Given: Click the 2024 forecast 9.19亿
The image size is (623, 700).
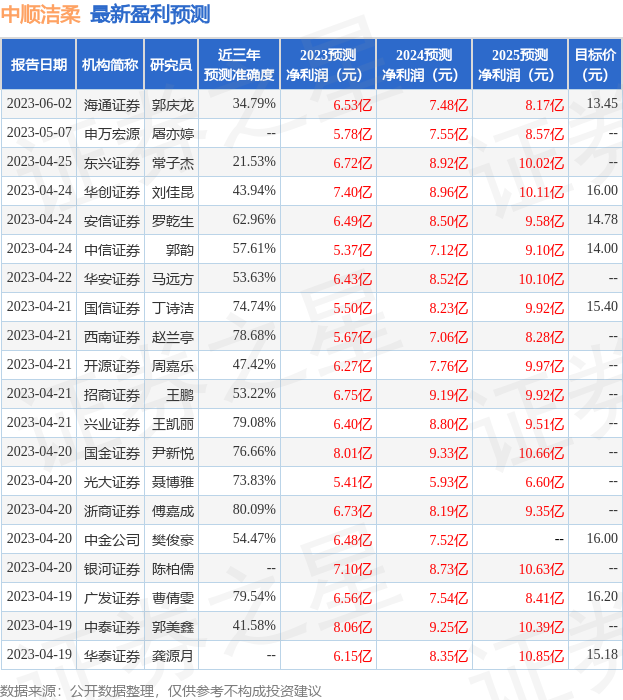Looking at the screenshot, I should (449, 396).
